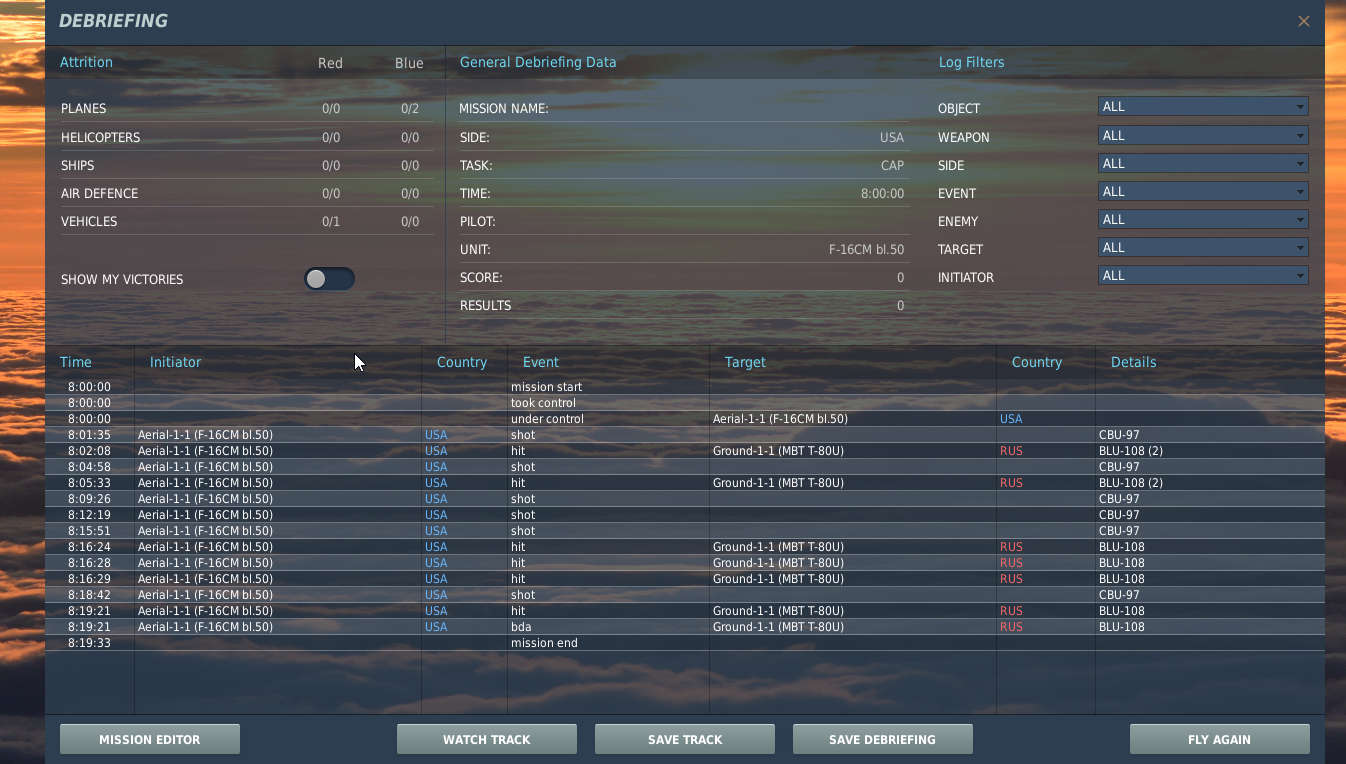Screen dimensions: 1346x764
Task: Click the HELICOPTERS attrition row label
Action: [x=100, y=138]
